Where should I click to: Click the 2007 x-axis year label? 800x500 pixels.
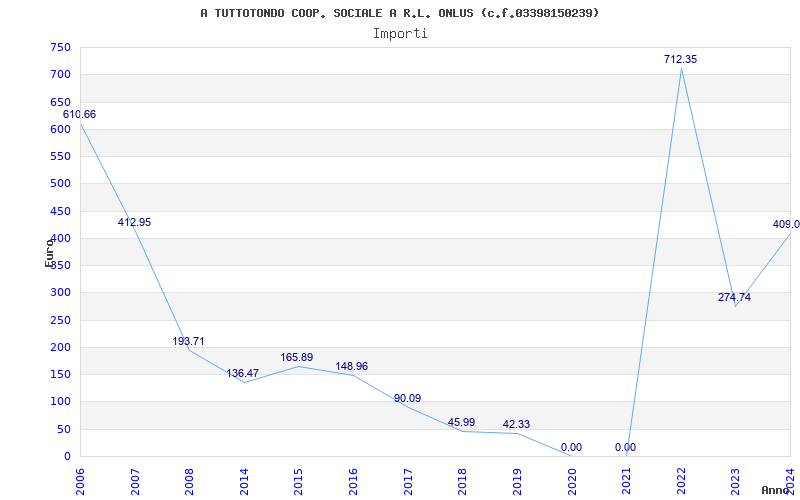pyautogui.click(x=135, y=483)
